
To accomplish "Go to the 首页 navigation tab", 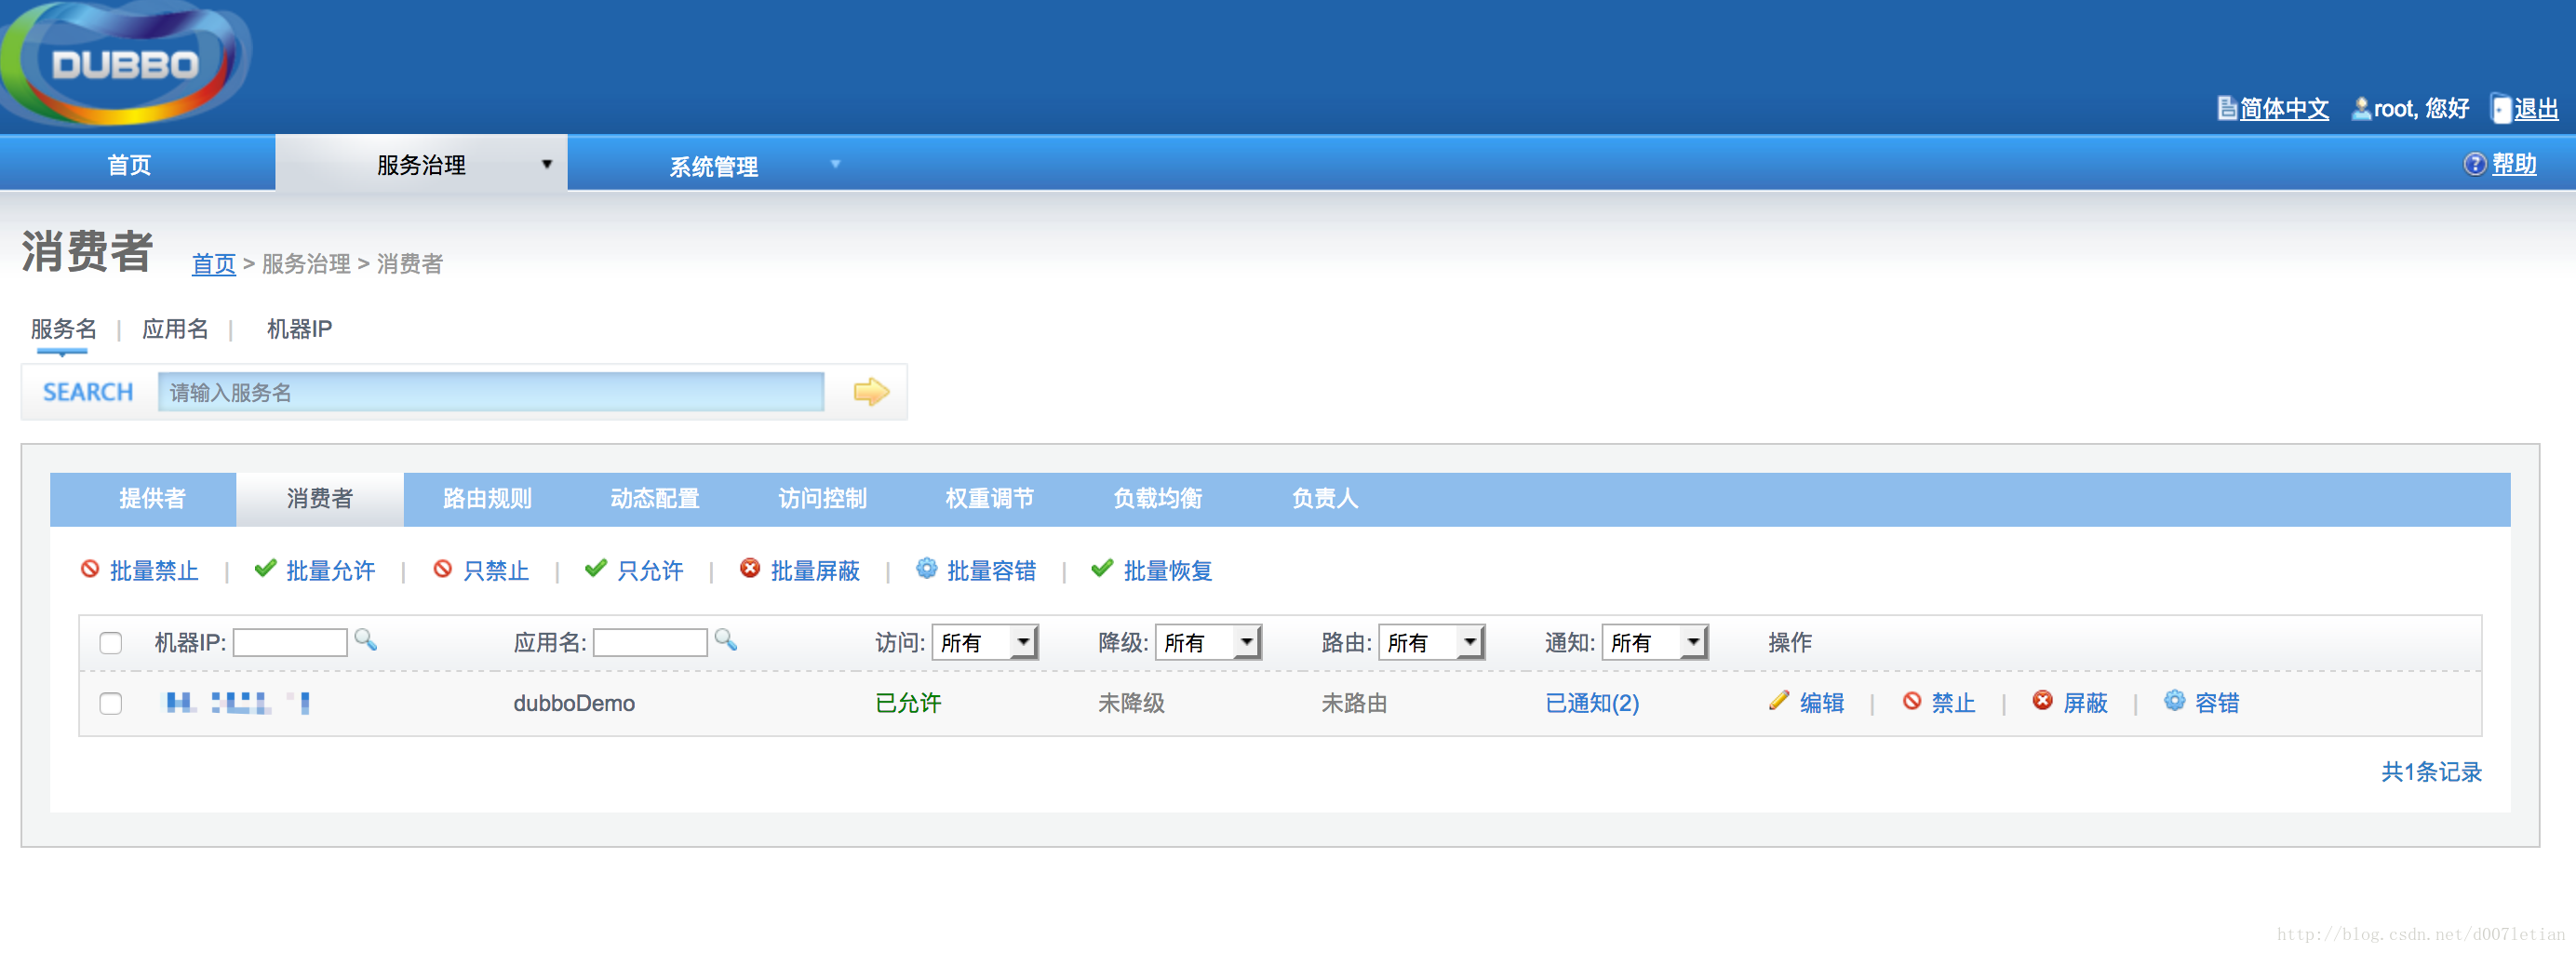I will [x=129, y=164].
